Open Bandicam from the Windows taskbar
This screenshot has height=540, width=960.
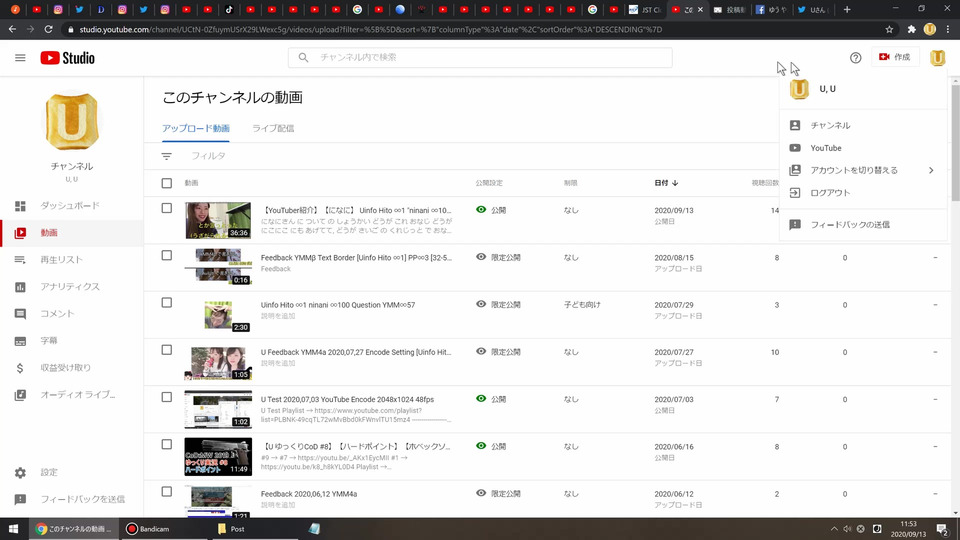coord(154,528)
